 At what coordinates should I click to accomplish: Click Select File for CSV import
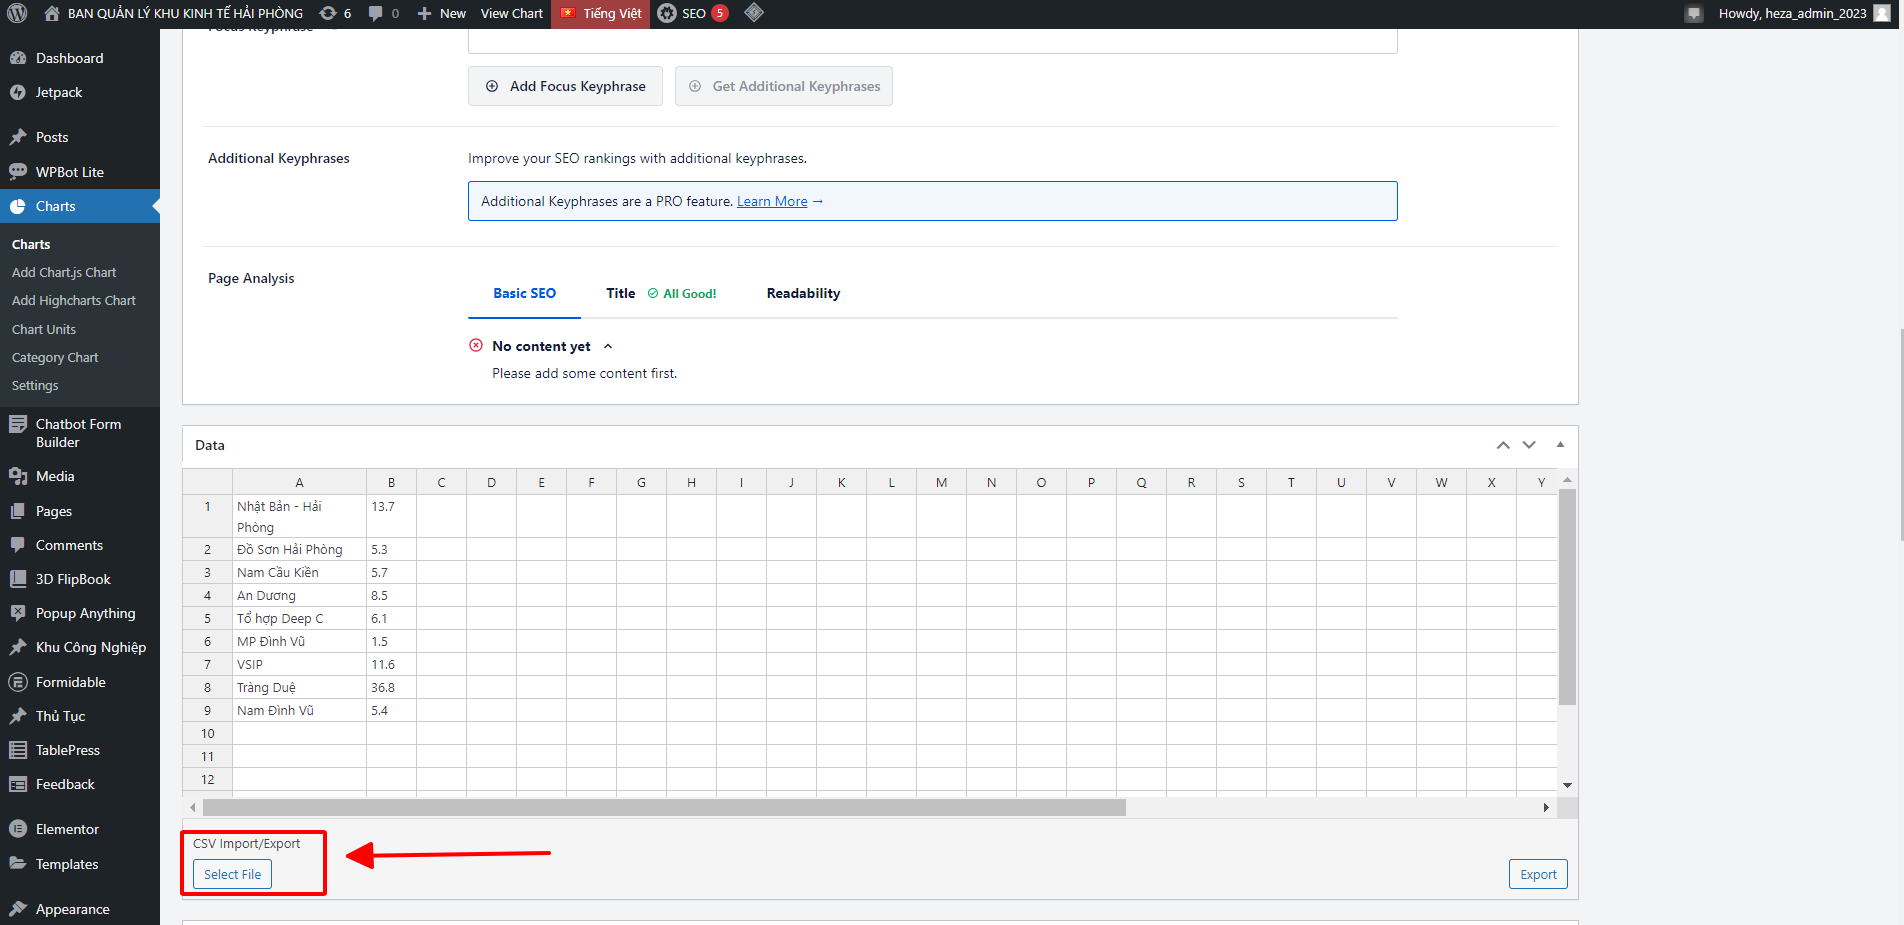pos(232,874)
